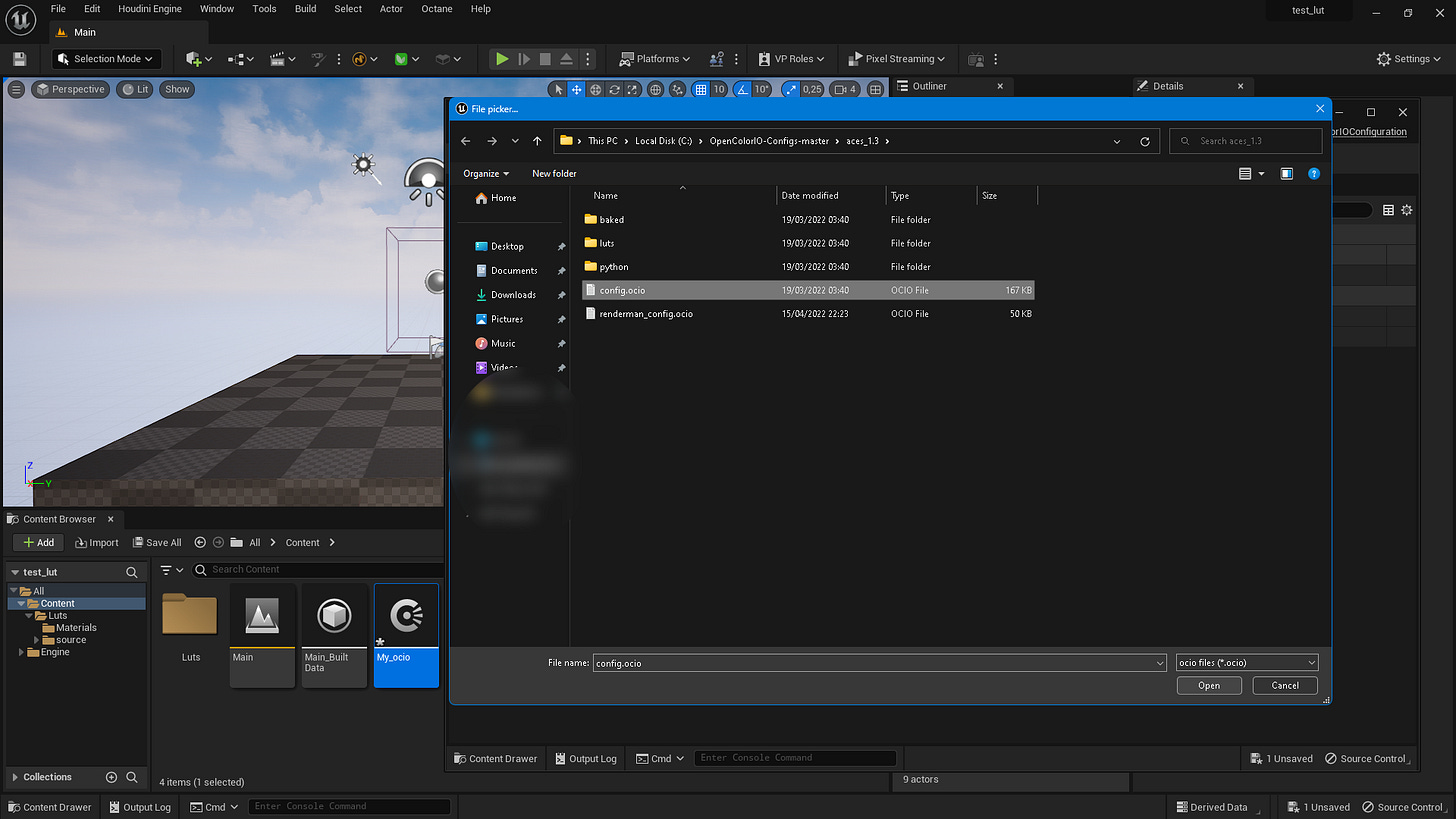
Task: Open the editor Settings menu
Action: click(x=1409, y=59)
